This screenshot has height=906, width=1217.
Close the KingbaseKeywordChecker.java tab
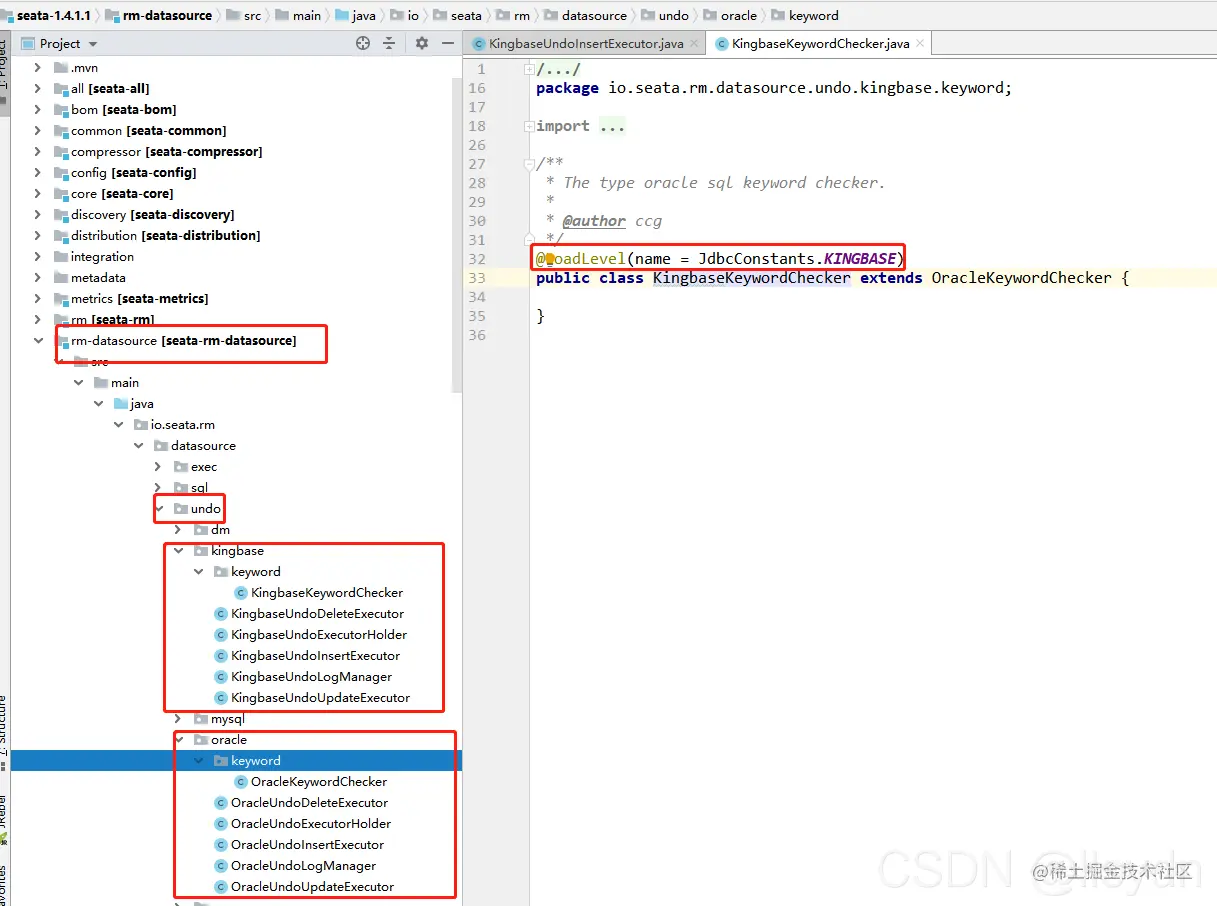[x=920, y=44]
